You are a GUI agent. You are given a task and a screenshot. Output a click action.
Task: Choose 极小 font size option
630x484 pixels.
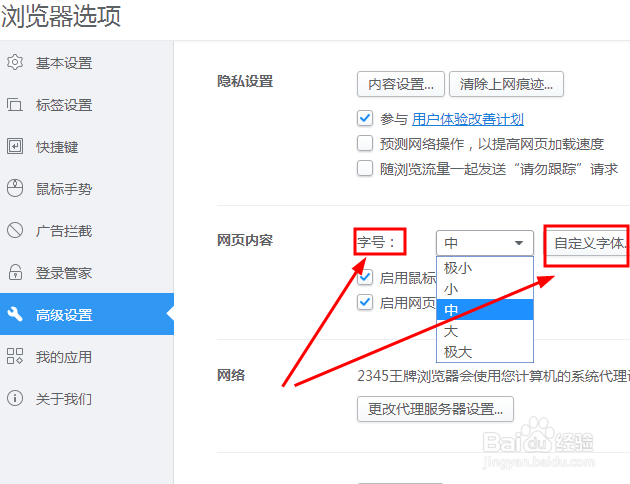(485, 268)
